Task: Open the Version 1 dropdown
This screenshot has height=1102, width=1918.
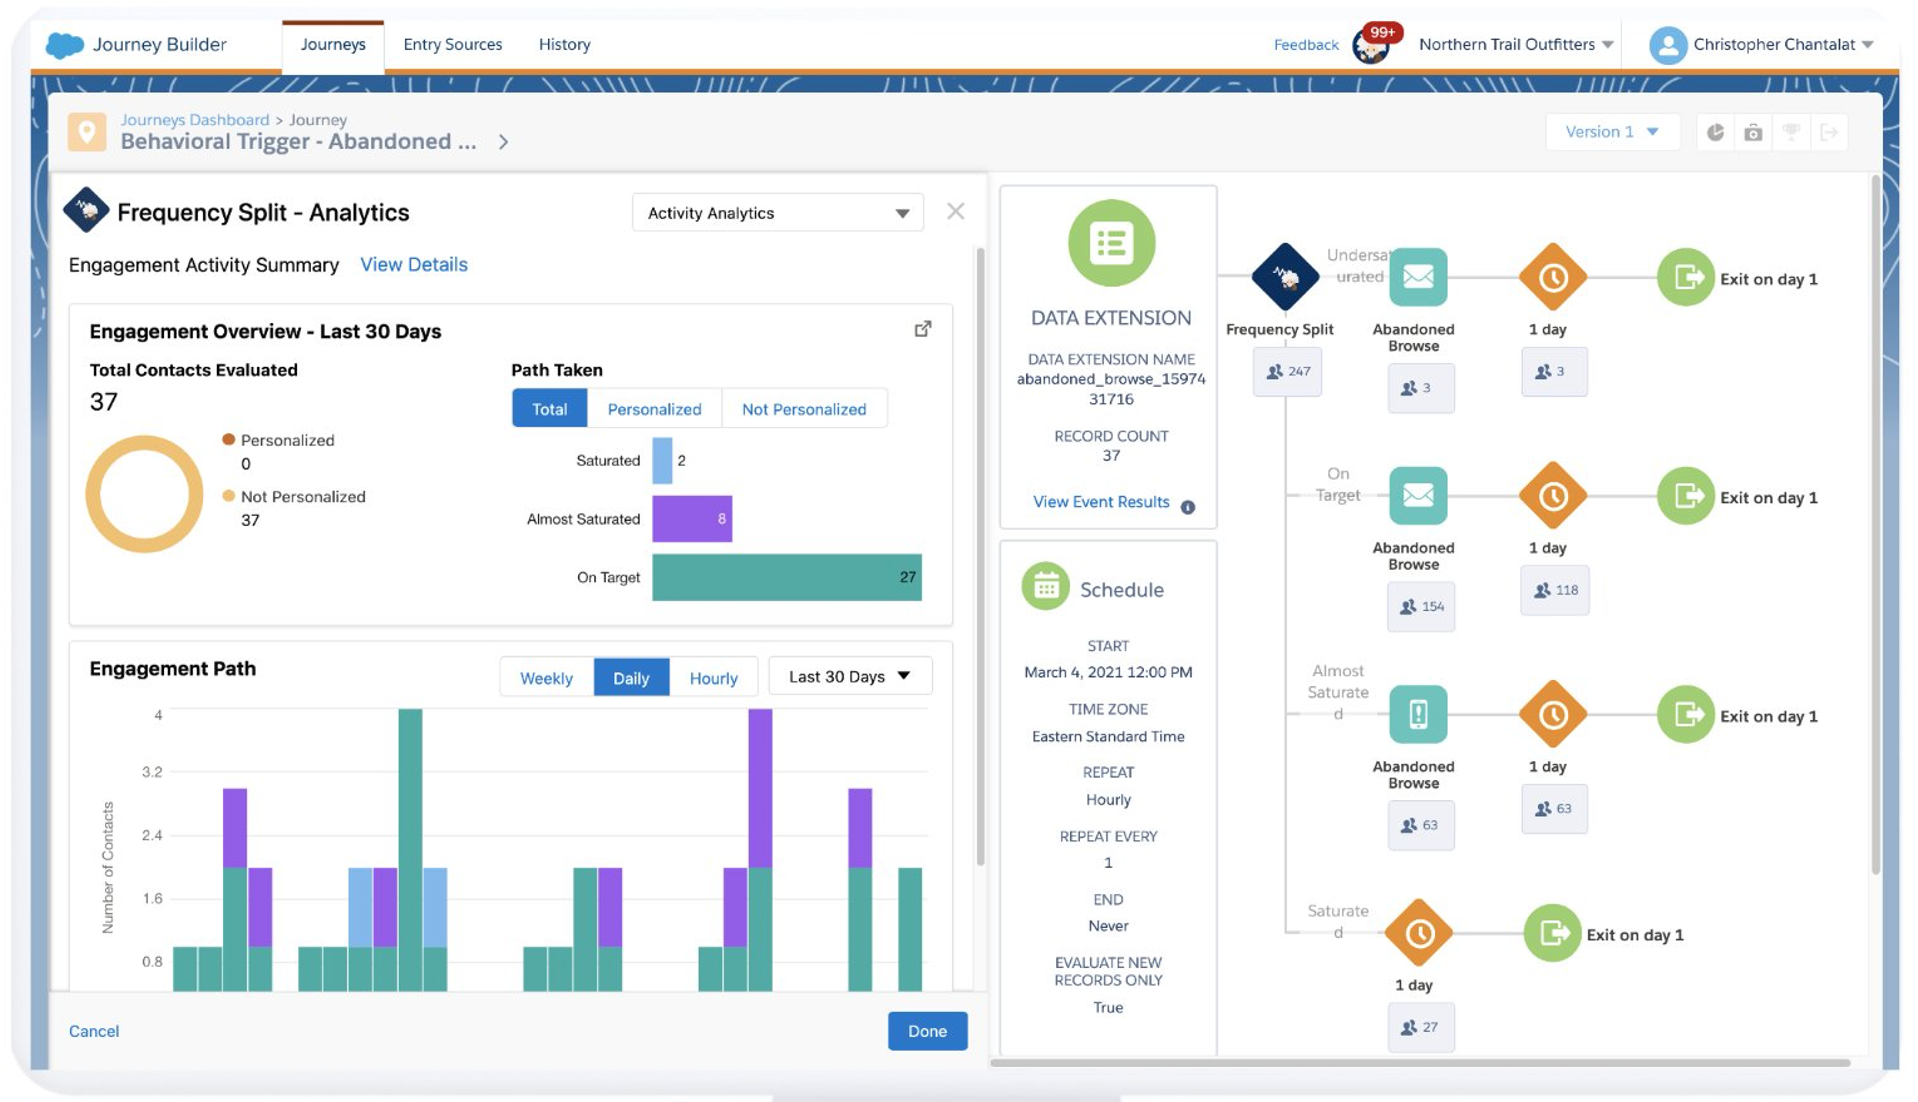Action: click(x=1611, y=132)
